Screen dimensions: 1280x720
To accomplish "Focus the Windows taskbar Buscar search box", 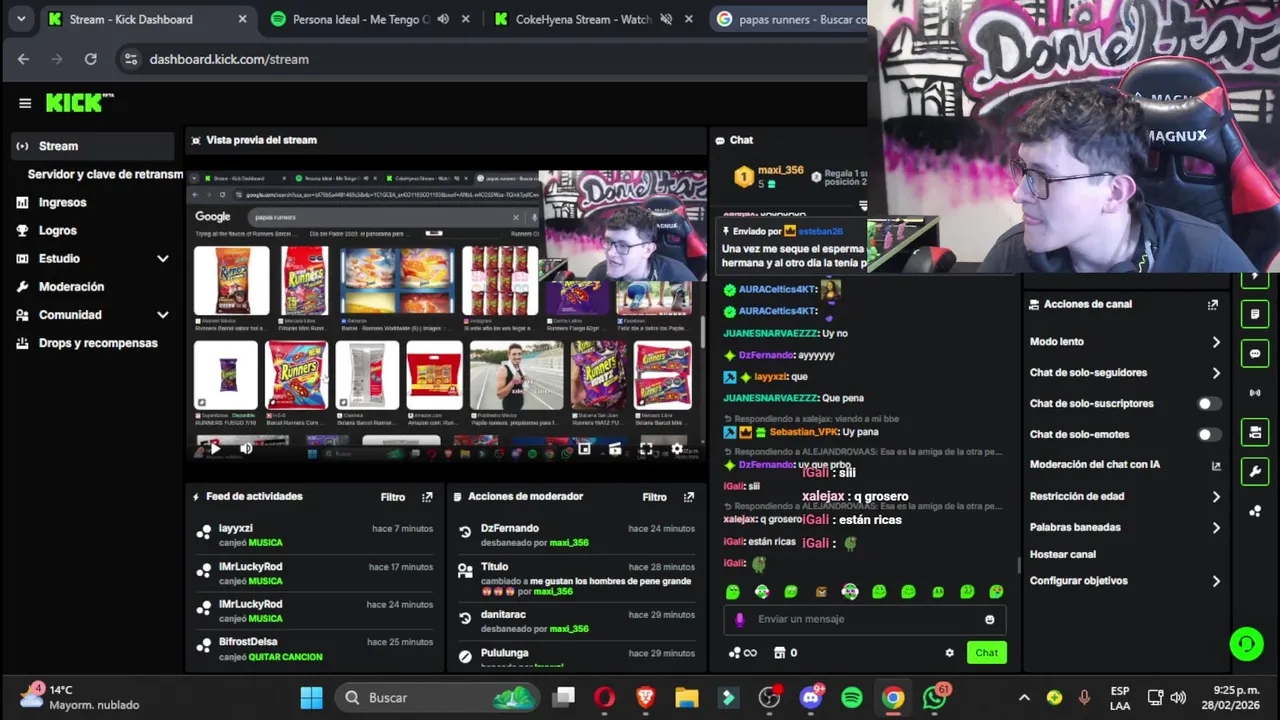I will pyautogui.click(x=438, y=698).
